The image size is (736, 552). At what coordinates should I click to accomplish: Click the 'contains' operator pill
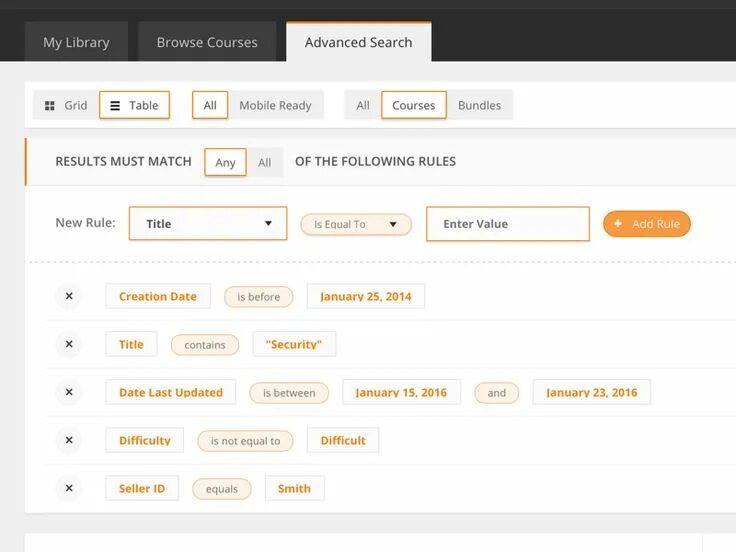coord(205,345)
